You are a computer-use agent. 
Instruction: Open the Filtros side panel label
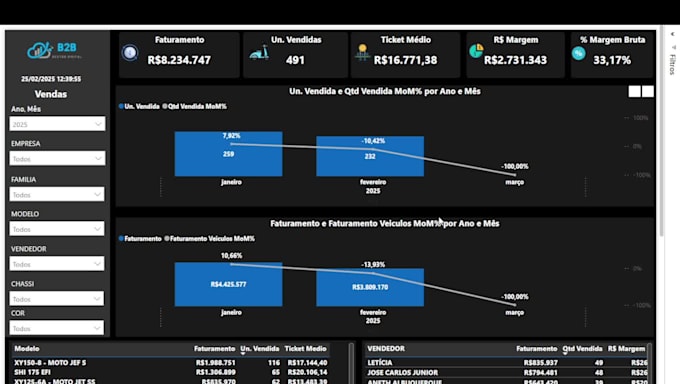coord(673,64)
